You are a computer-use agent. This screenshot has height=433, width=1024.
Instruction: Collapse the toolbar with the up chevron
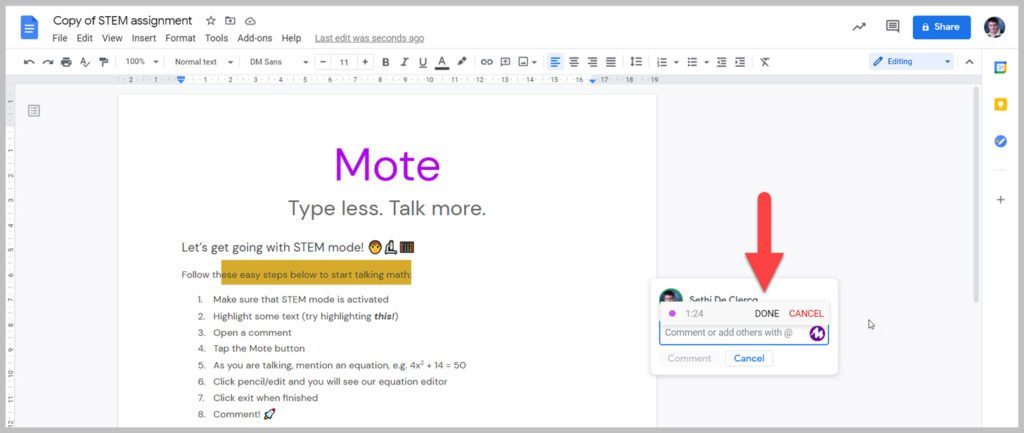click(x=969, y=62)
